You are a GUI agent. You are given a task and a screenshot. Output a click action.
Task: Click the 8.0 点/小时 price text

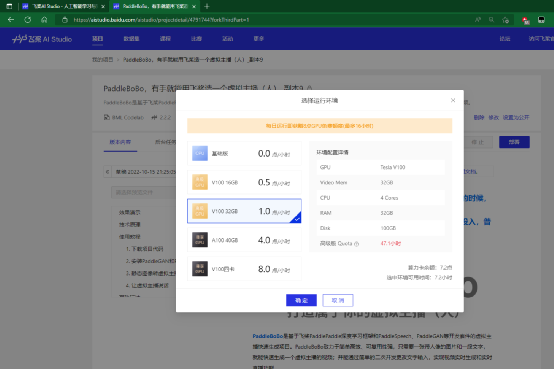click(274, 269)
